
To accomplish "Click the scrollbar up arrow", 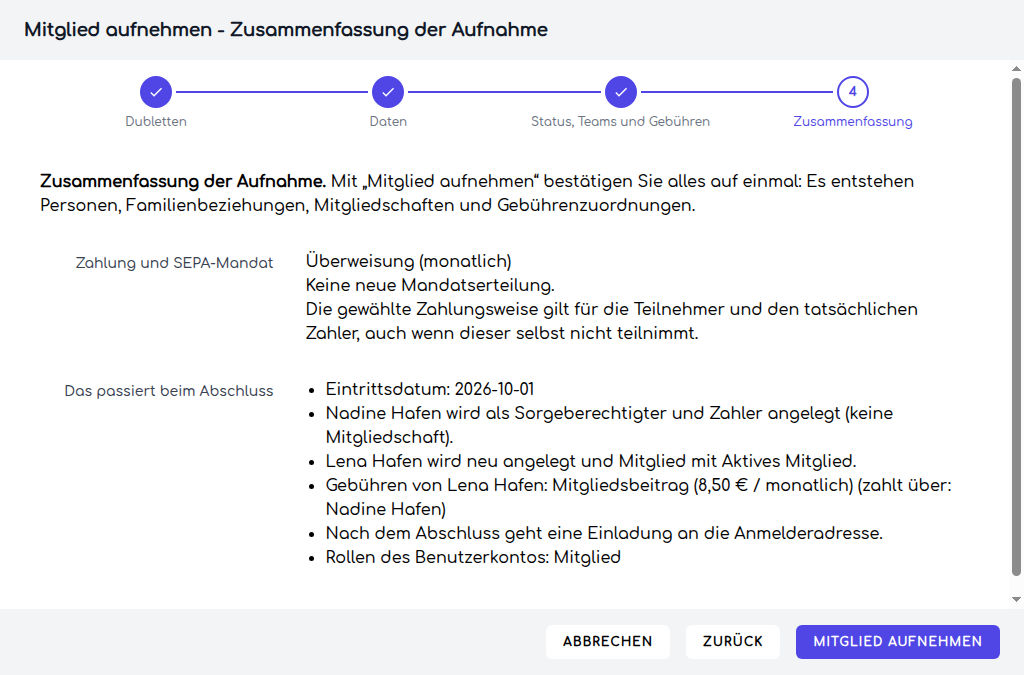I will 1016,69.
